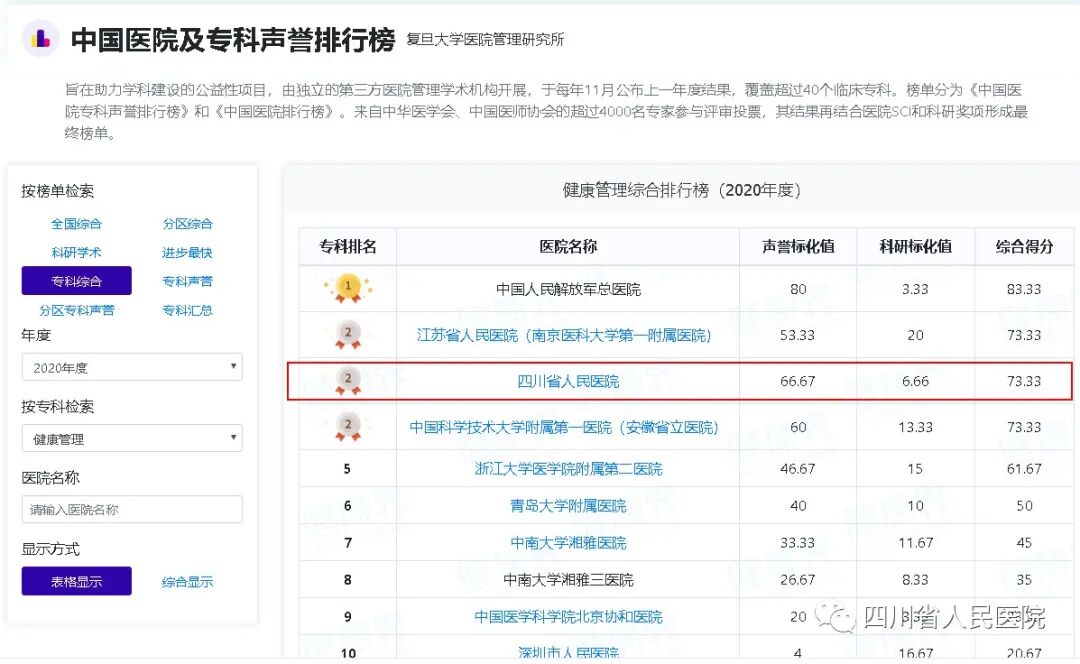Click the silver medal badge in the 四川省人民医院 row
Viewport: 1080px width, 664px height.
pyautogui.click(x=348, y=381)
